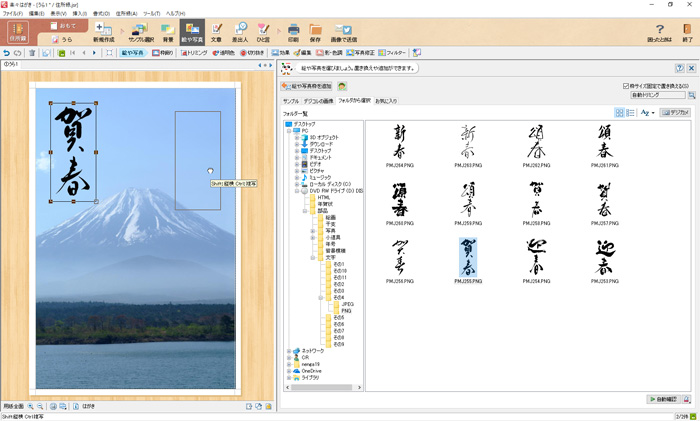Screen dimensions: 700x421
Task: Open the A-Z sort order dropdown
Action: [x=647, y=113]
